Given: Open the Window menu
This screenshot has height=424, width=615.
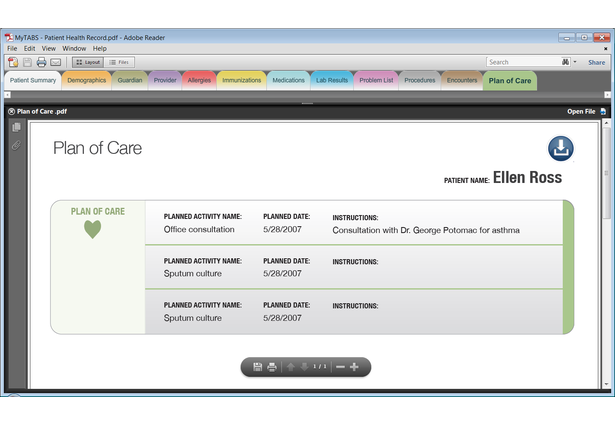Looking at the screenshot, I should click(74, 48).
